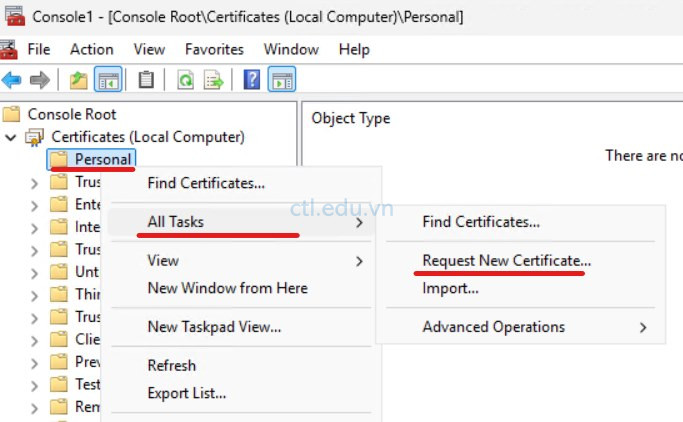Choose Export List in context menu
Screen dimensions: 683x422
pos(186,393)
